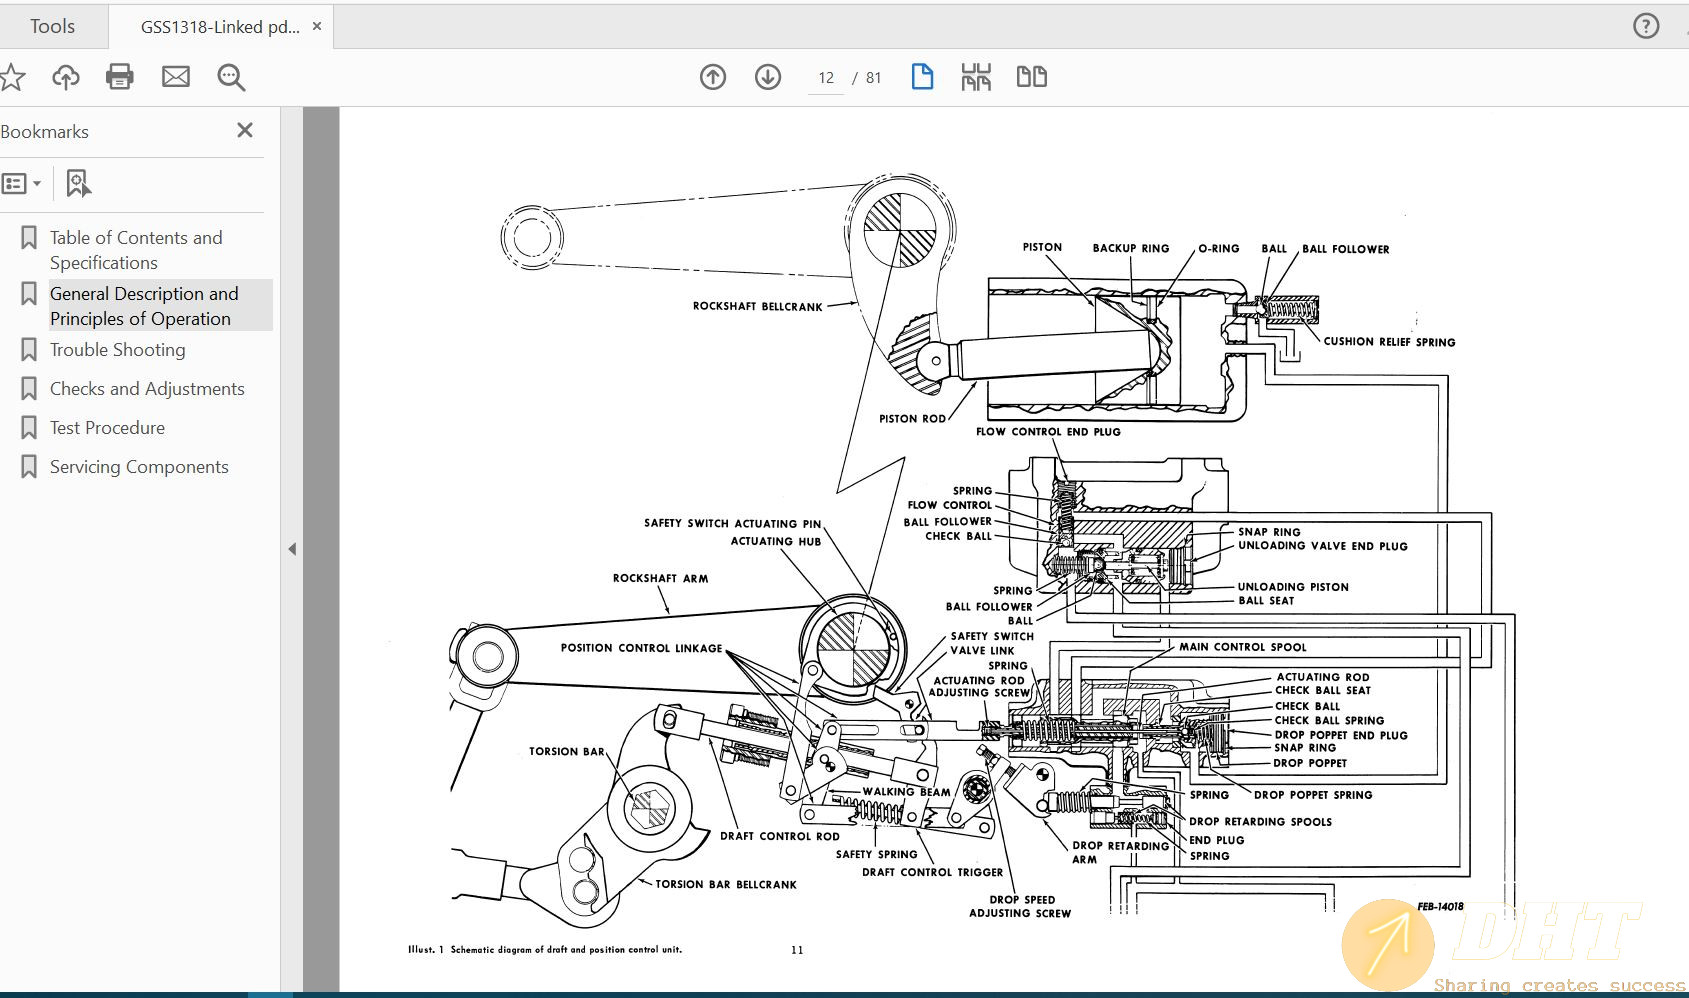Click the FEB-14018 figure number

1440,907
